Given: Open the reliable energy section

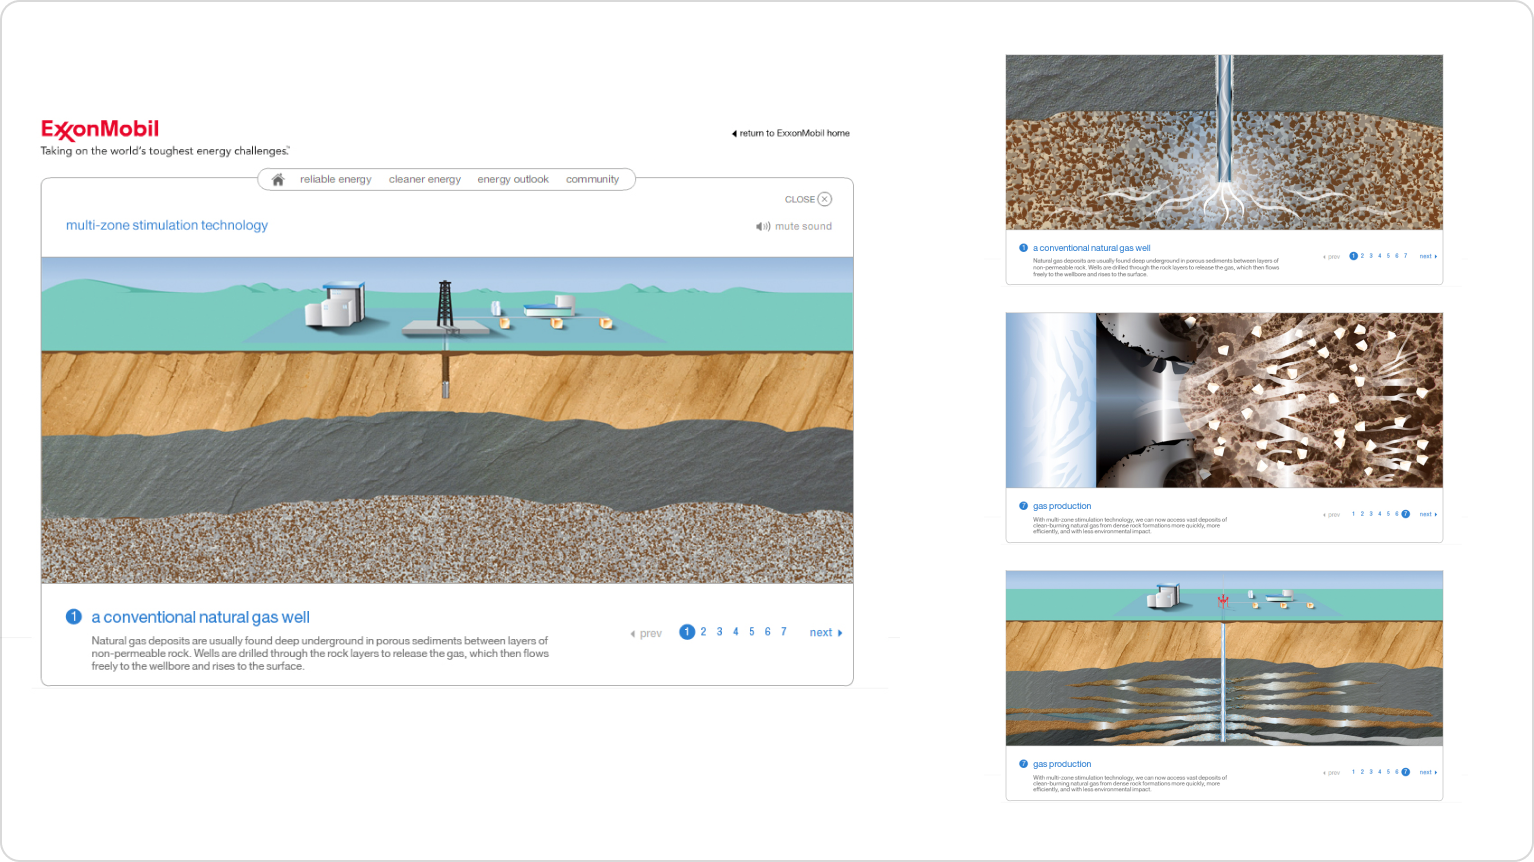Looking at the screenshot, I should [336, 178].
